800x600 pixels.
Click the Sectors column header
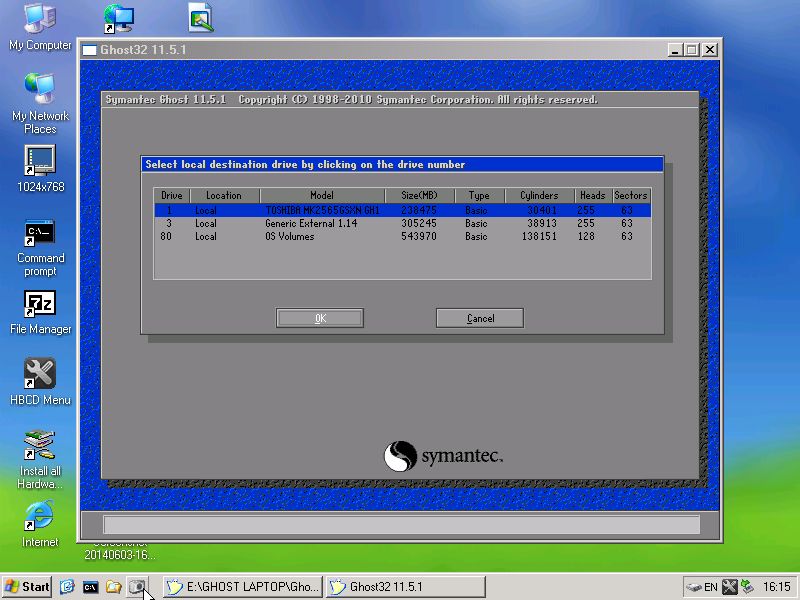(631, 195)
